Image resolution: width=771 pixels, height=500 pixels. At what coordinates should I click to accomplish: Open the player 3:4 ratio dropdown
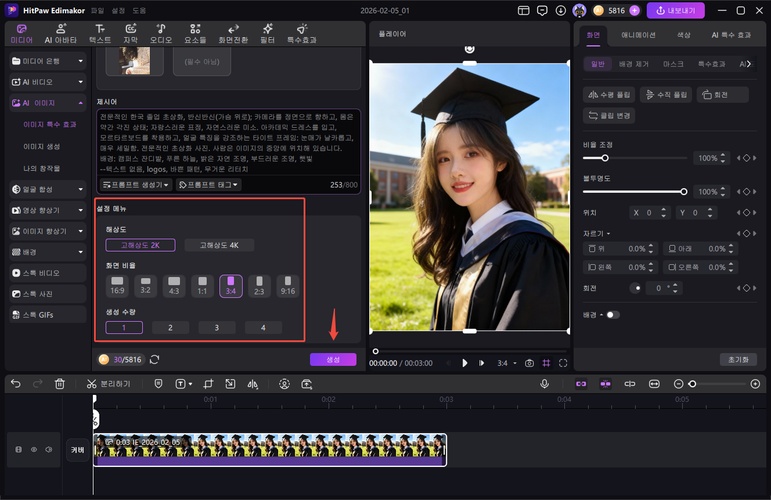(x=506, y=363)
